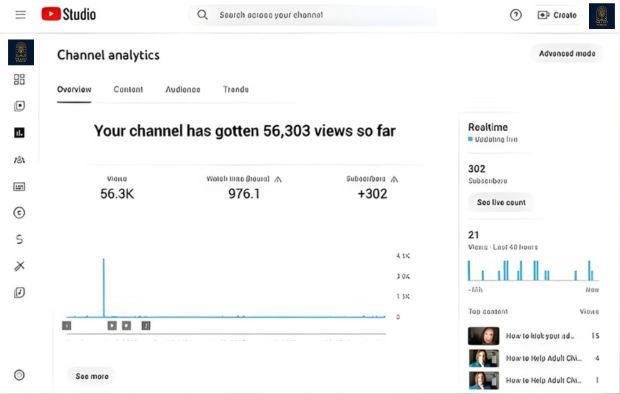Open the help question mark icon
This screenshot has width=620, height=394.
click(516, 15)
